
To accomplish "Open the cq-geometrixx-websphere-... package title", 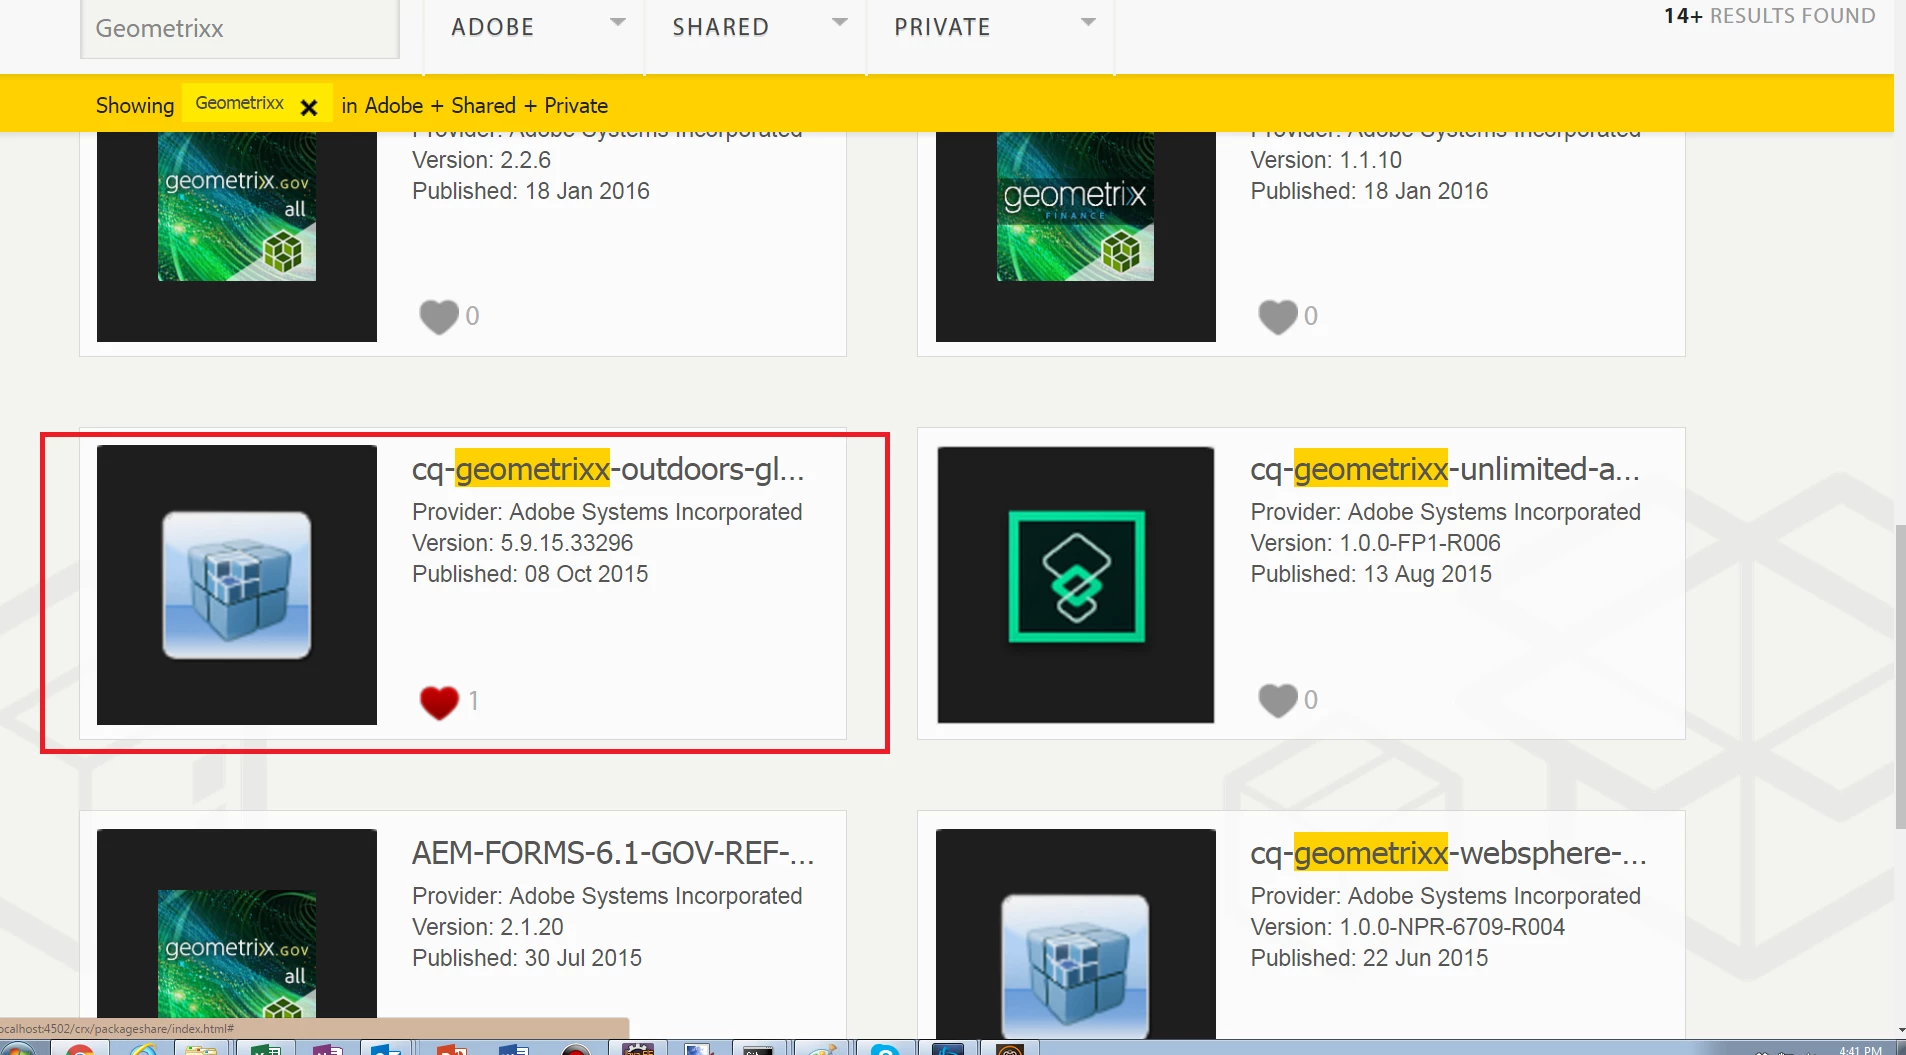I will coord(1448,853).
